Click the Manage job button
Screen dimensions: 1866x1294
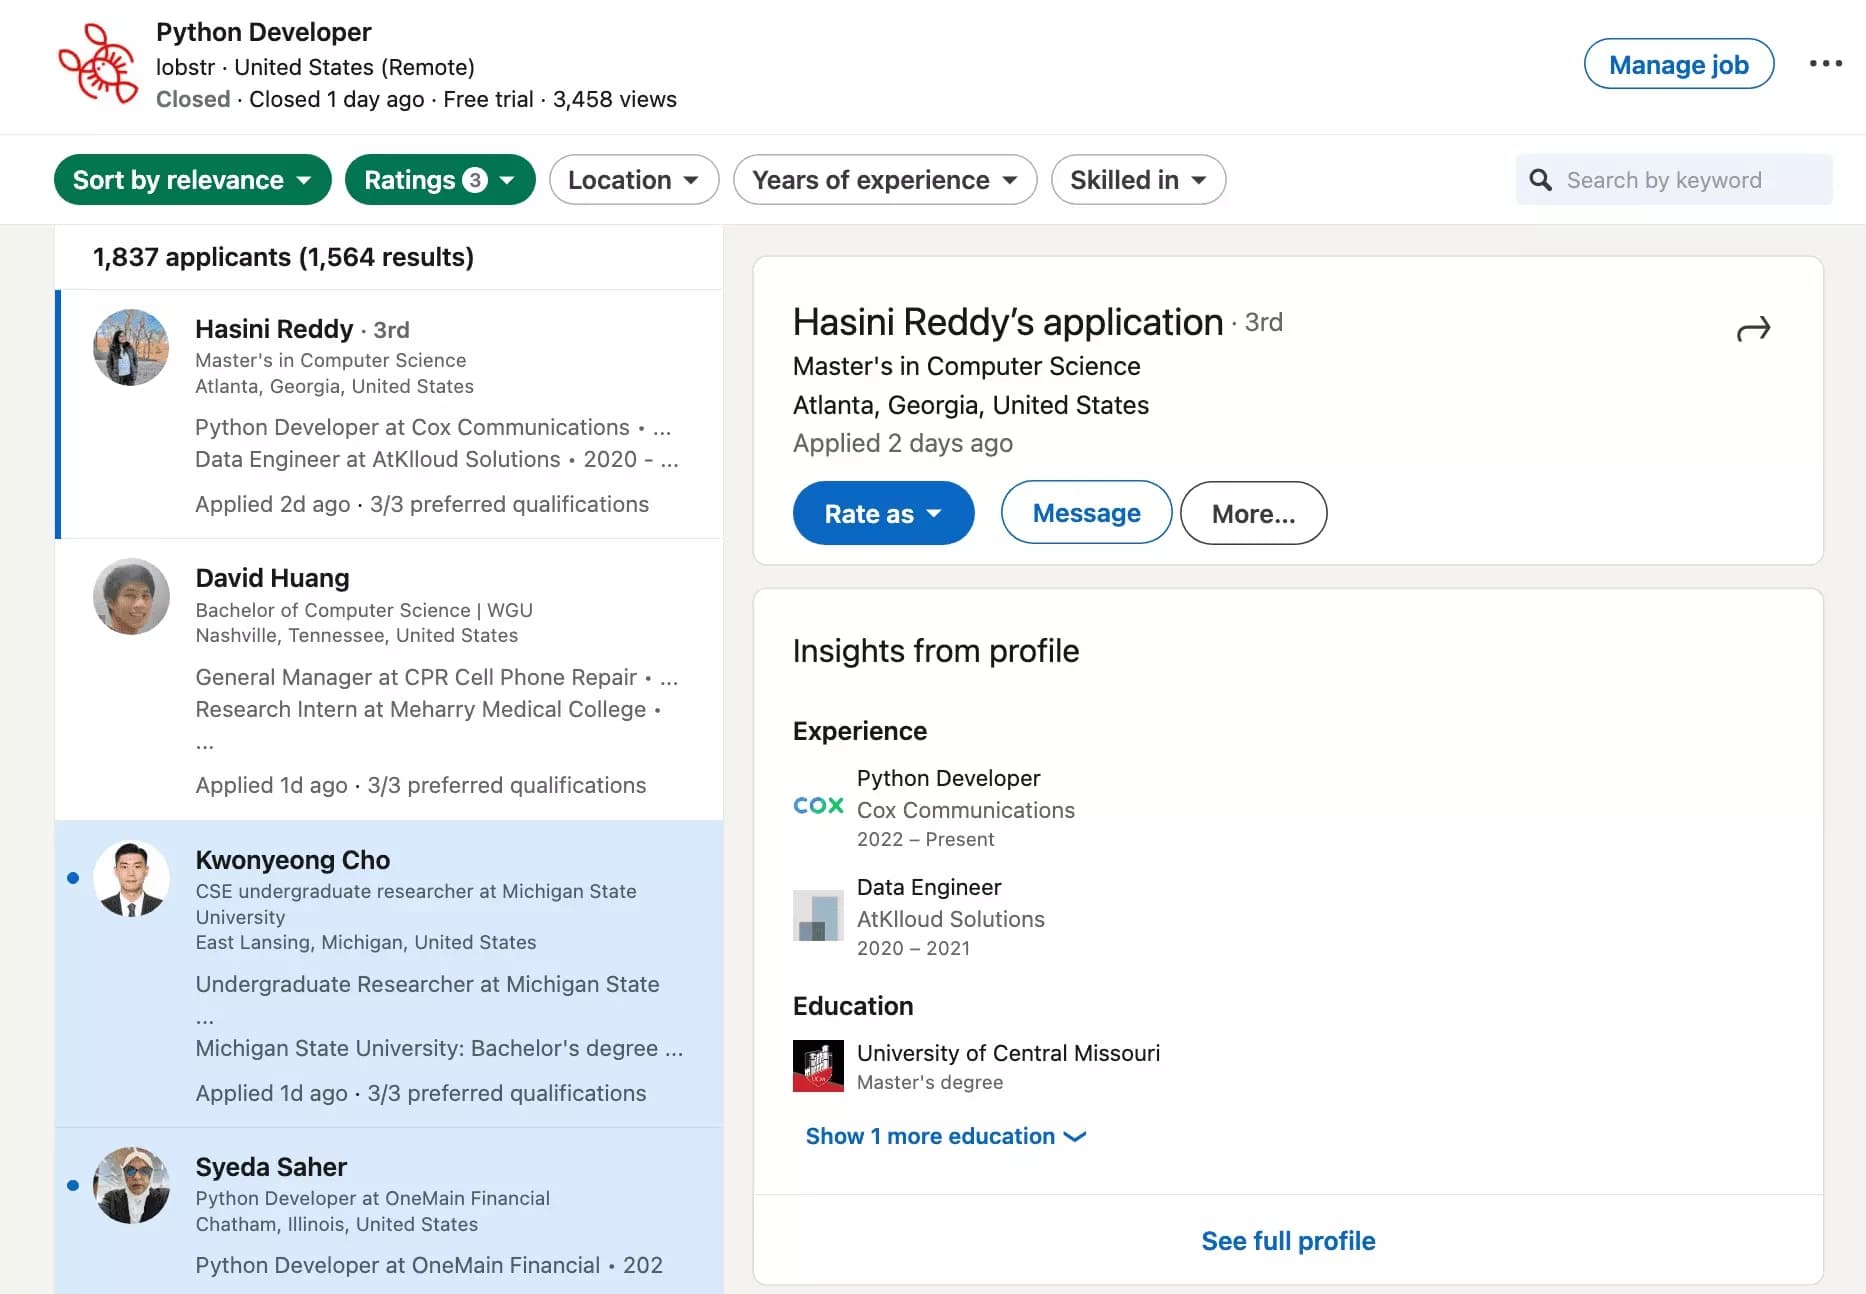coord(1679,64)
